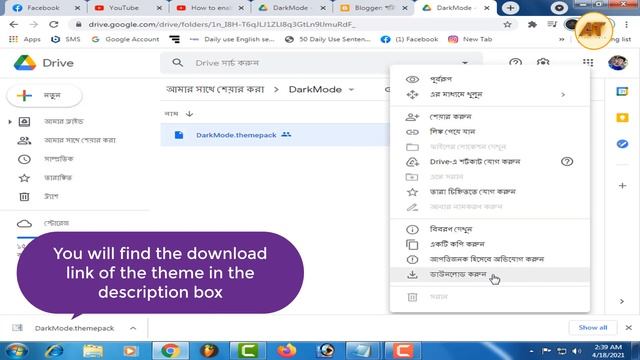Screen dimensions: 640x360
Task: Click the New (plus) button in Drive
Action: pos(44,96)
